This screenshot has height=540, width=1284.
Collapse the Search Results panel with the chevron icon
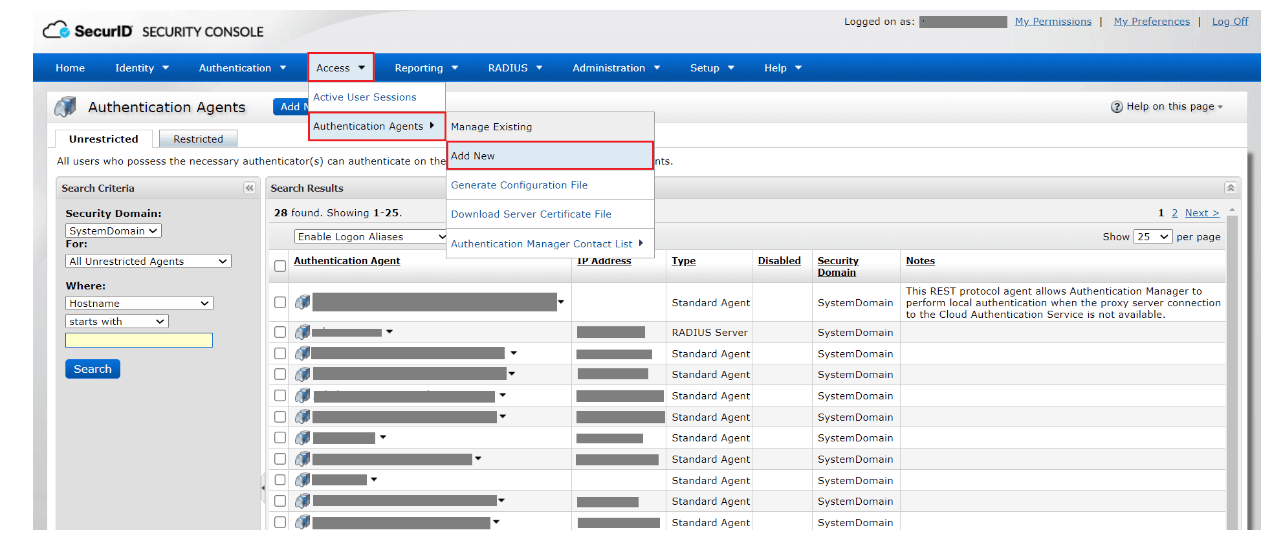(1229, 188)
